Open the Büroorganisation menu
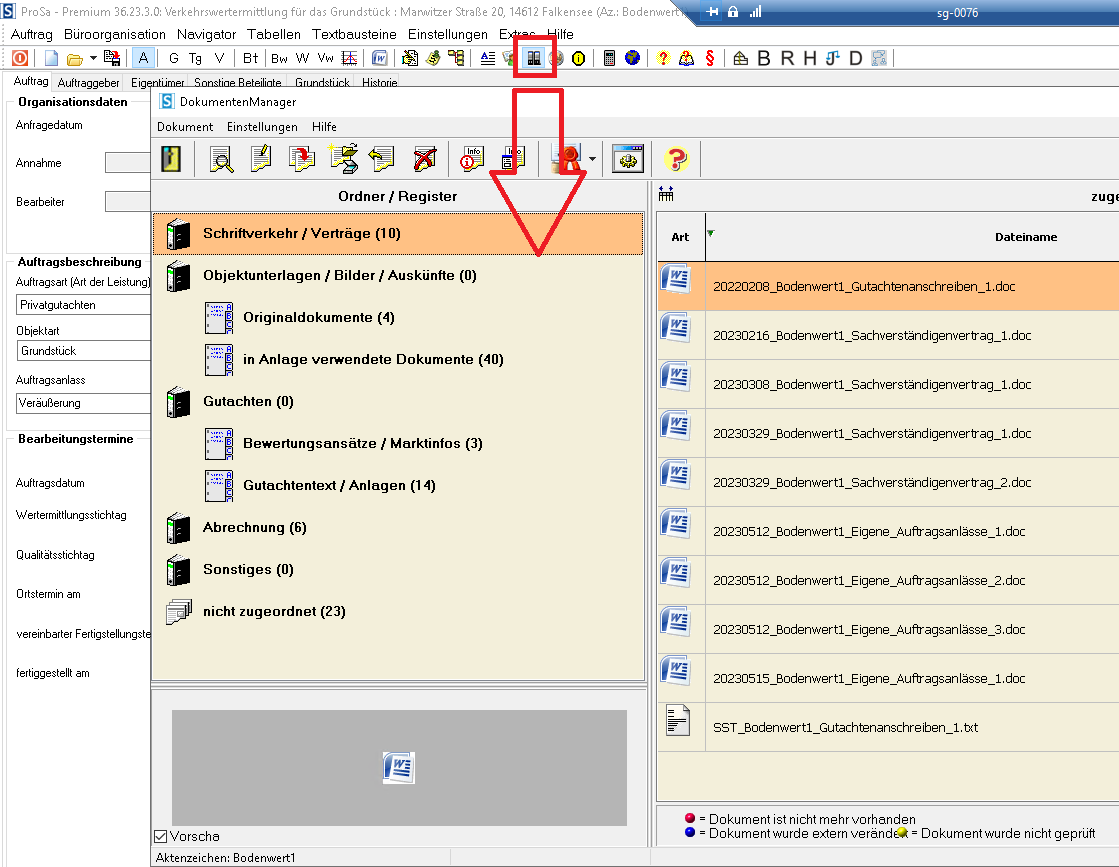The width and height of the screenshot is (1119, 867). (115, 34)
